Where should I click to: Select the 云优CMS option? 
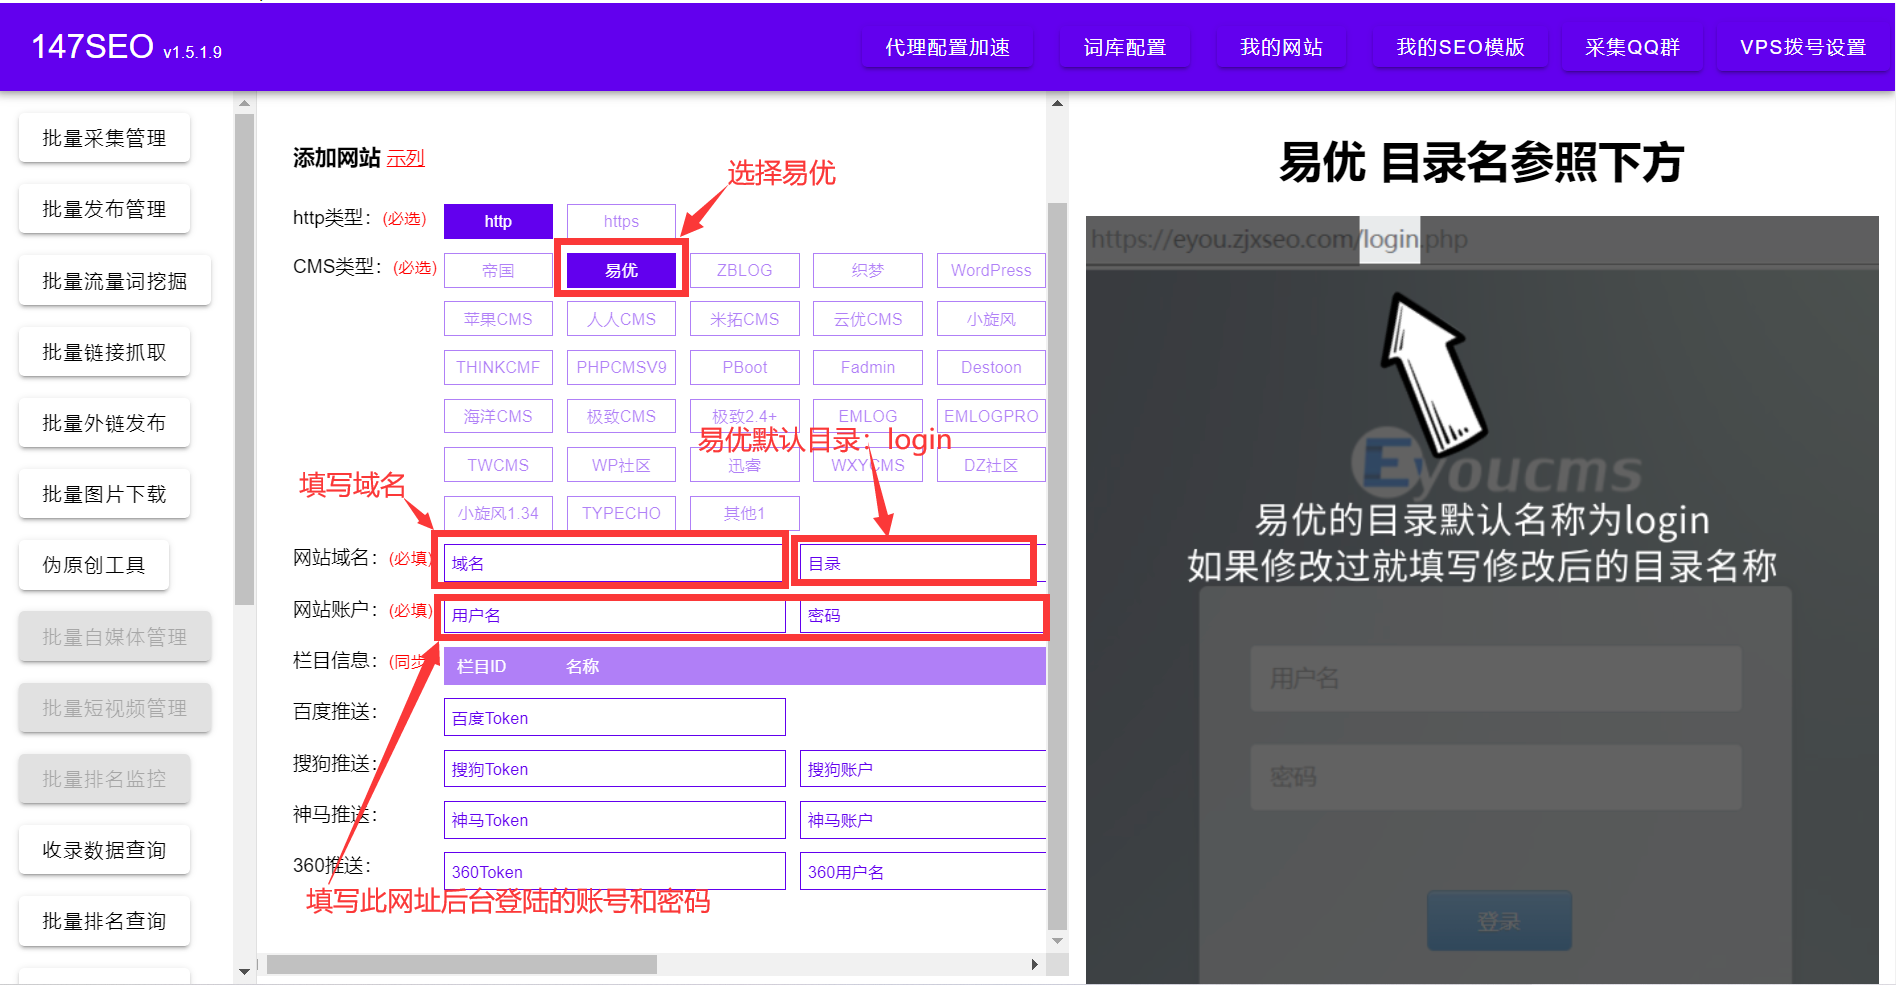[x=868, y=319]
